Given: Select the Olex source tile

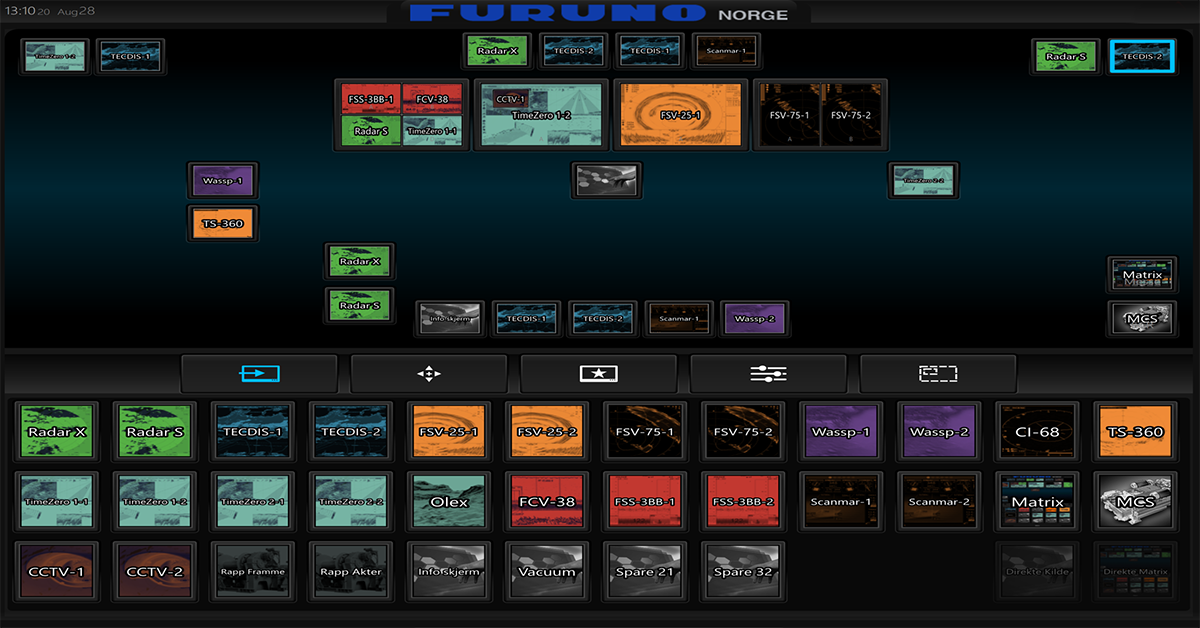Looking at the screenshot, I should click(x=449, y=501).
